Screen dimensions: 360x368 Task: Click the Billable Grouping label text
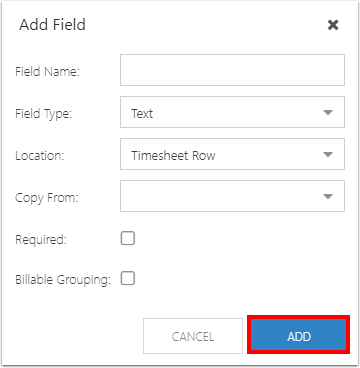(x=62, y=280)
